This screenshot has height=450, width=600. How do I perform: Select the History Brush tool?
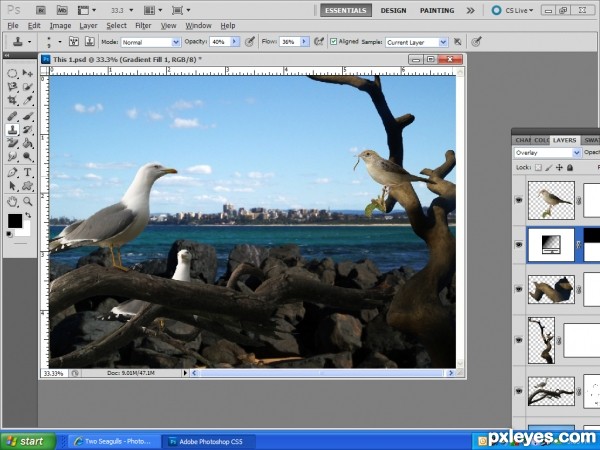click(28, 130)
